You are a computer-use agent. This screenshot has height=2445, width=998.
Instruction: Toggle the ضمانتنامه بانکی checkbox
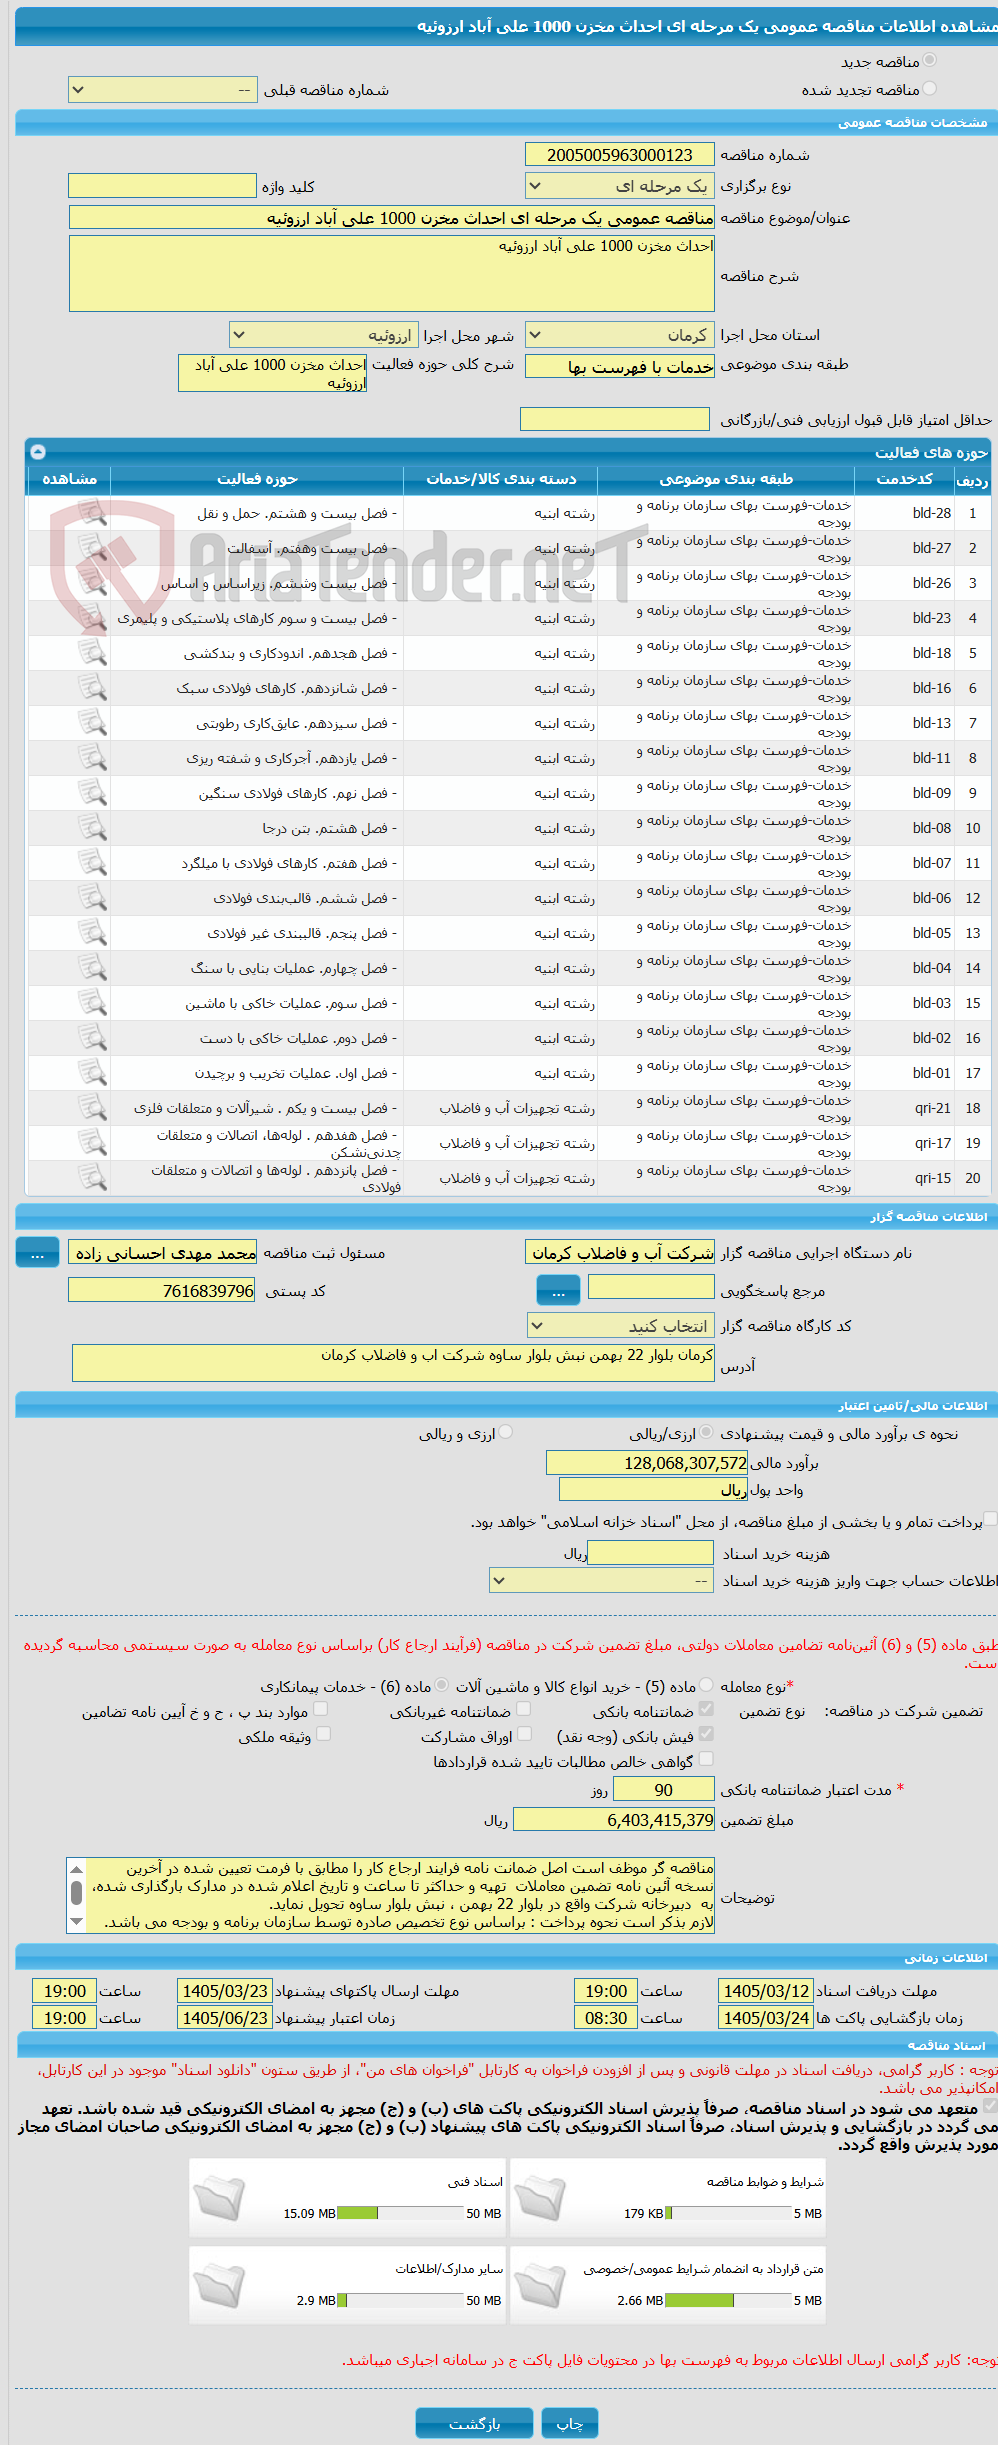pos(706,1709)
